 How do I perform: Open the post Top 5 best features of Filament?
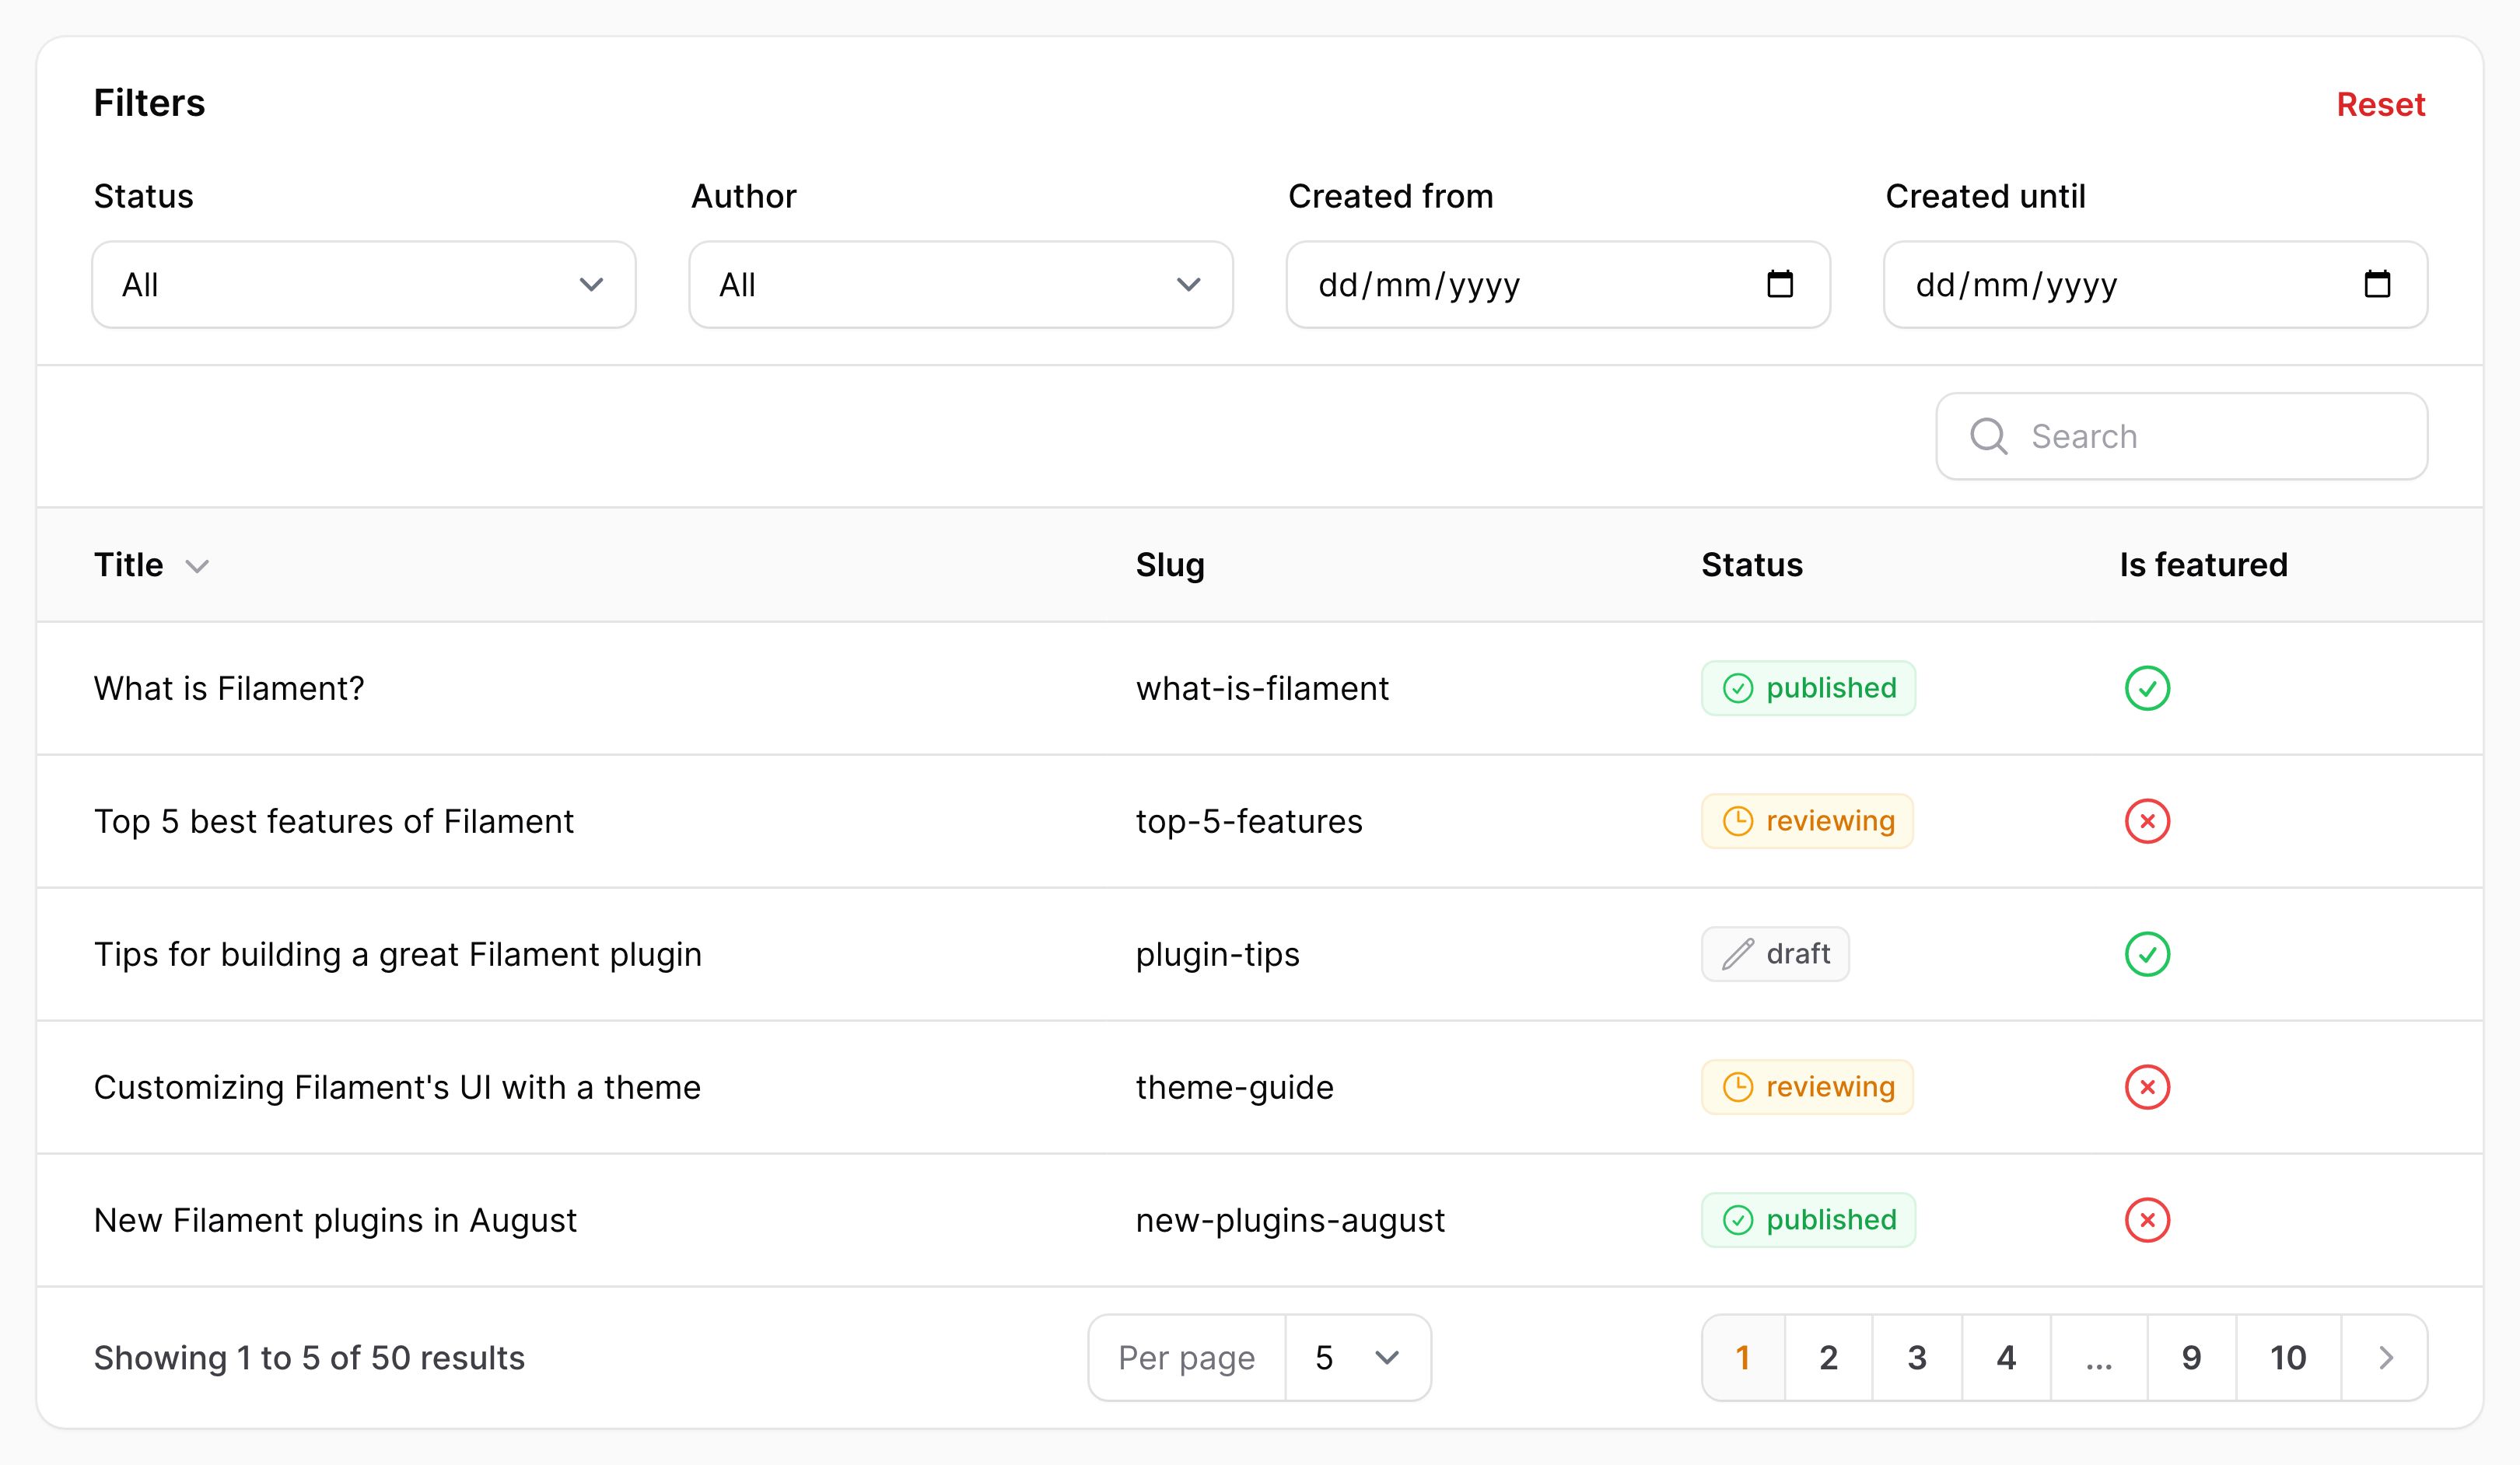pyautogui.click(x=334, y=821)
